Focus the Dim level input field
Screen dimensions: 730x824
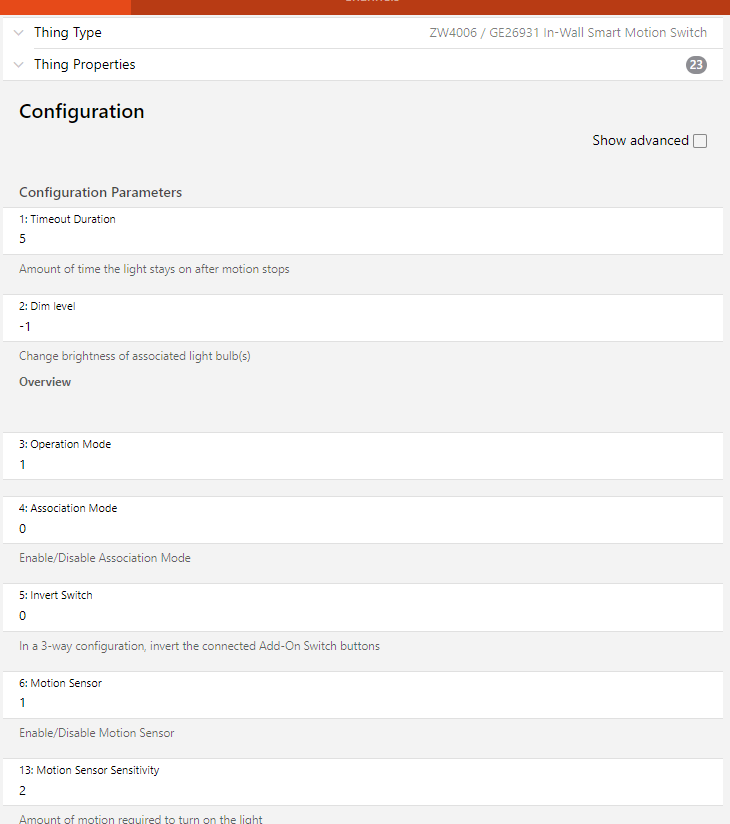click(362, 326)
